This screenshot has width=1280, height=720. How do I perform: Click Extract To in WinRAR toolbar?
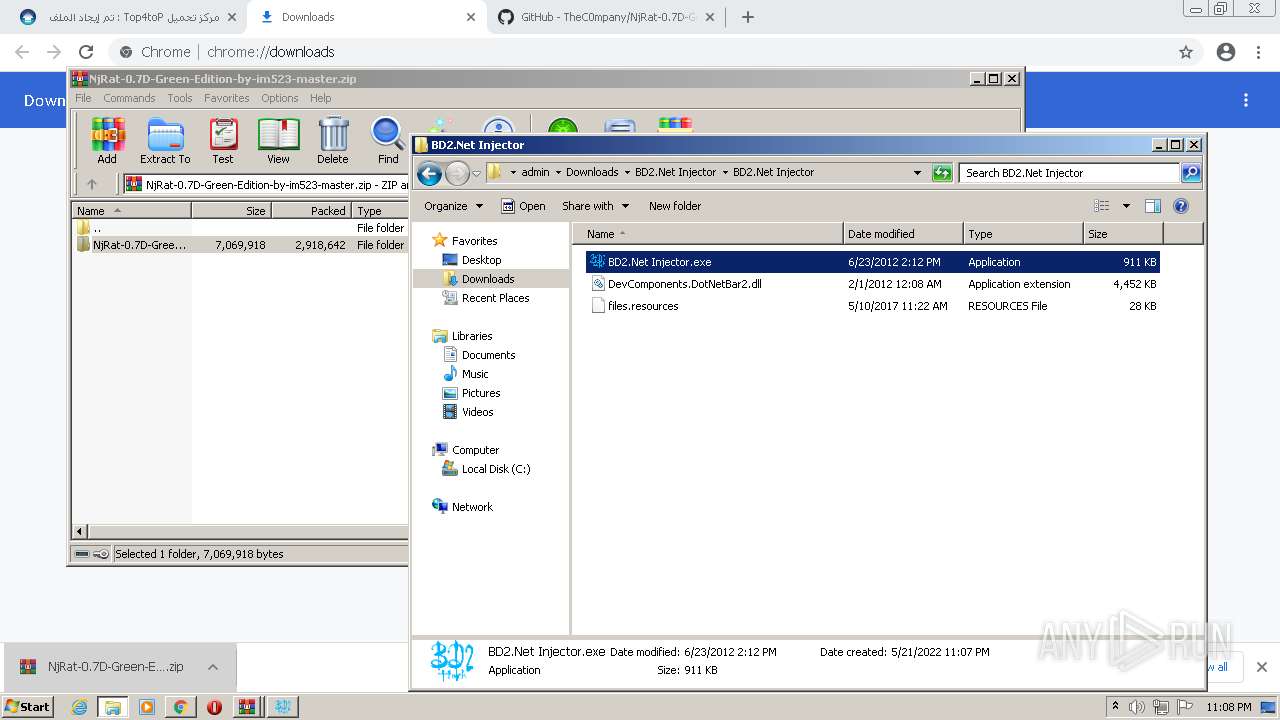pyautogui.click(x=165, y=141)
